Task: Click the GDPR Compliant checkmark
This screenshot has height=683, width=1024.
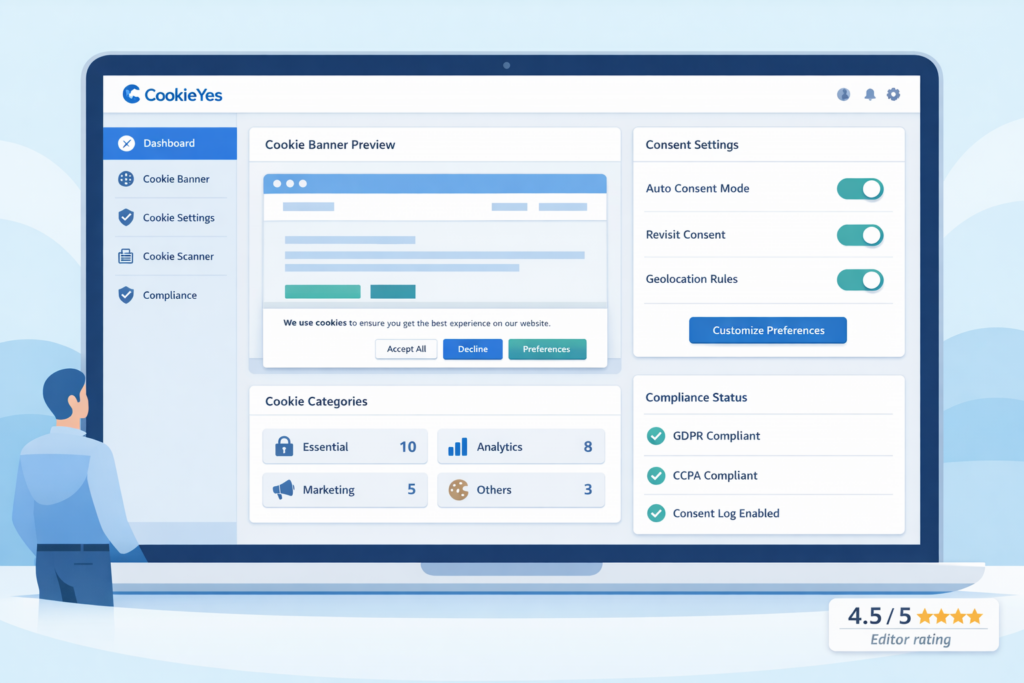Action: click(656, 435)
